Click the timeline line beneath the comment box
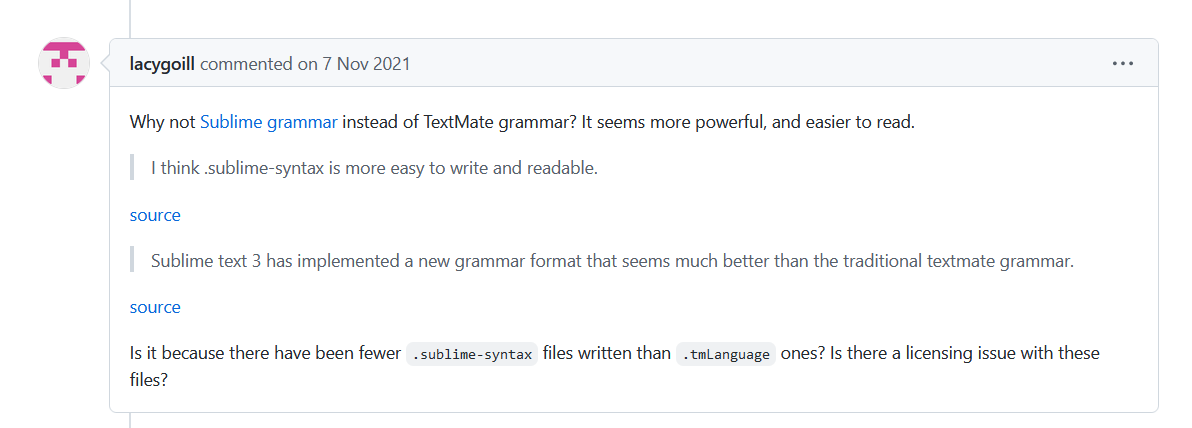This screenshot has height=428, width=1192. point(130,420)
